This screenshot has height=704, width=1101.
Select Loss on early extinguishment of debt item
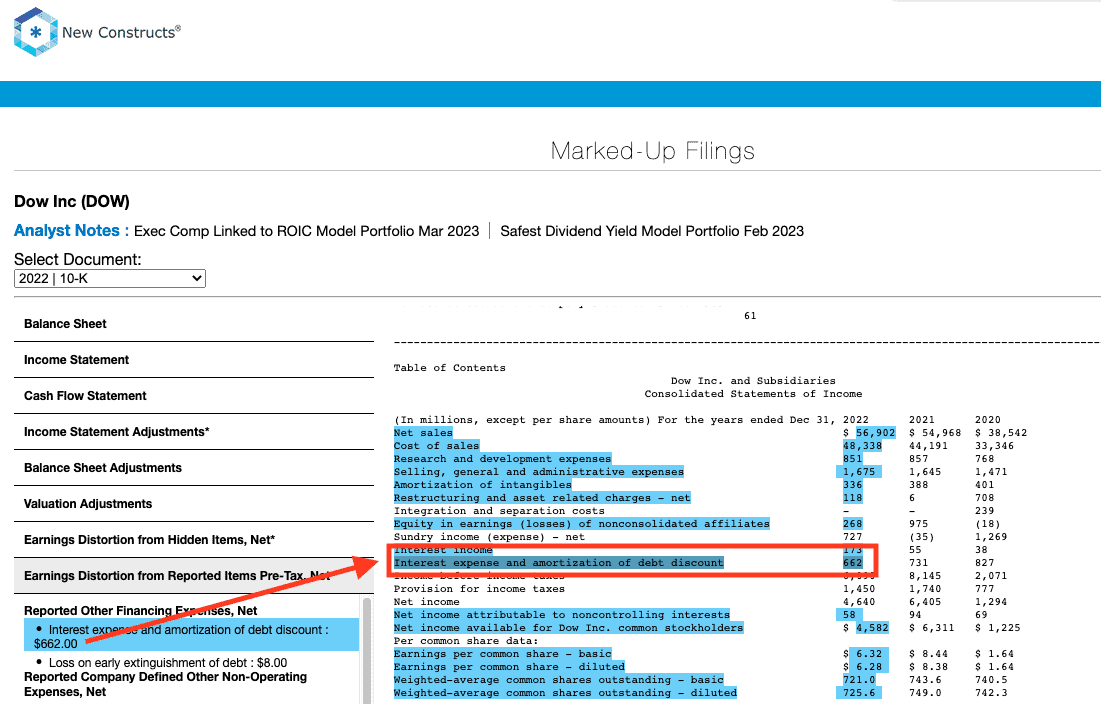click(x=168, y=663)
